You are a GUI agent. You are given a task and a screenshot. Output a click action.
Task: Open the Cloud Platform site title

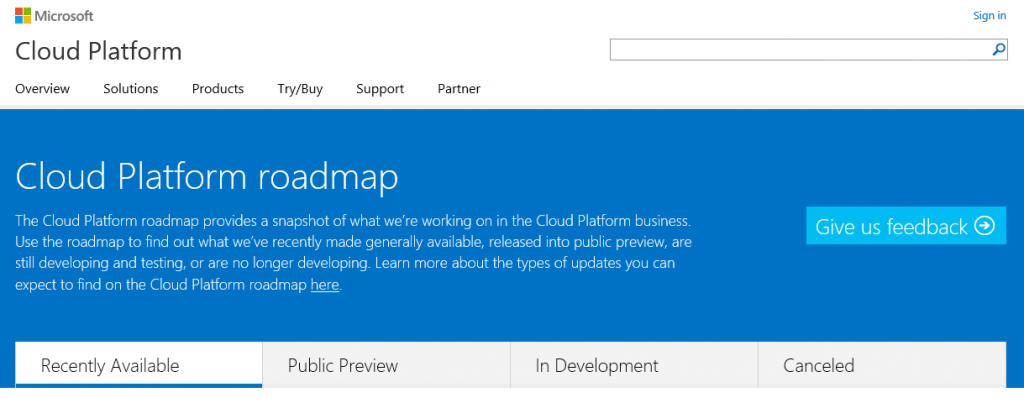tap(98, 51)
